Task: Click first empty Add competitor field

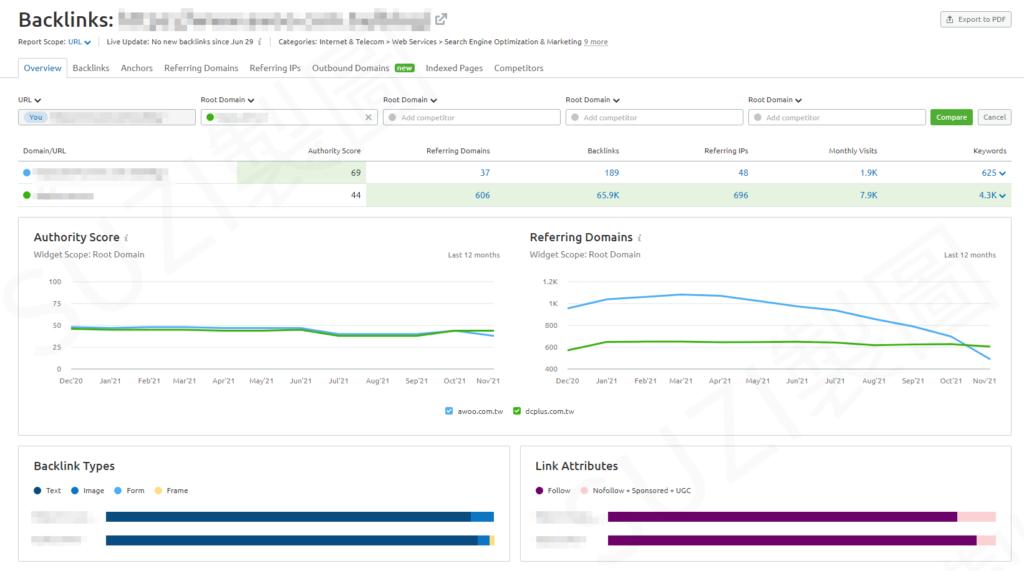Action: [x=472, y=118]
